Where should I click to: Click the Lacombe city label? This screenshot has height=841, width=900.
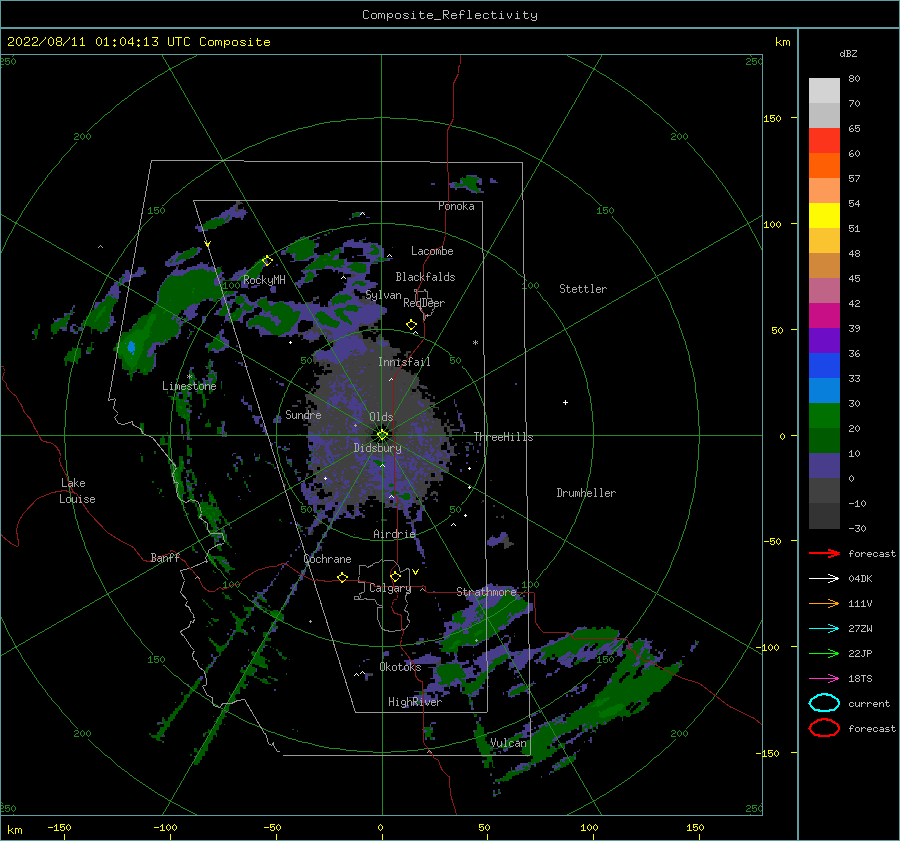coord(432,251)
